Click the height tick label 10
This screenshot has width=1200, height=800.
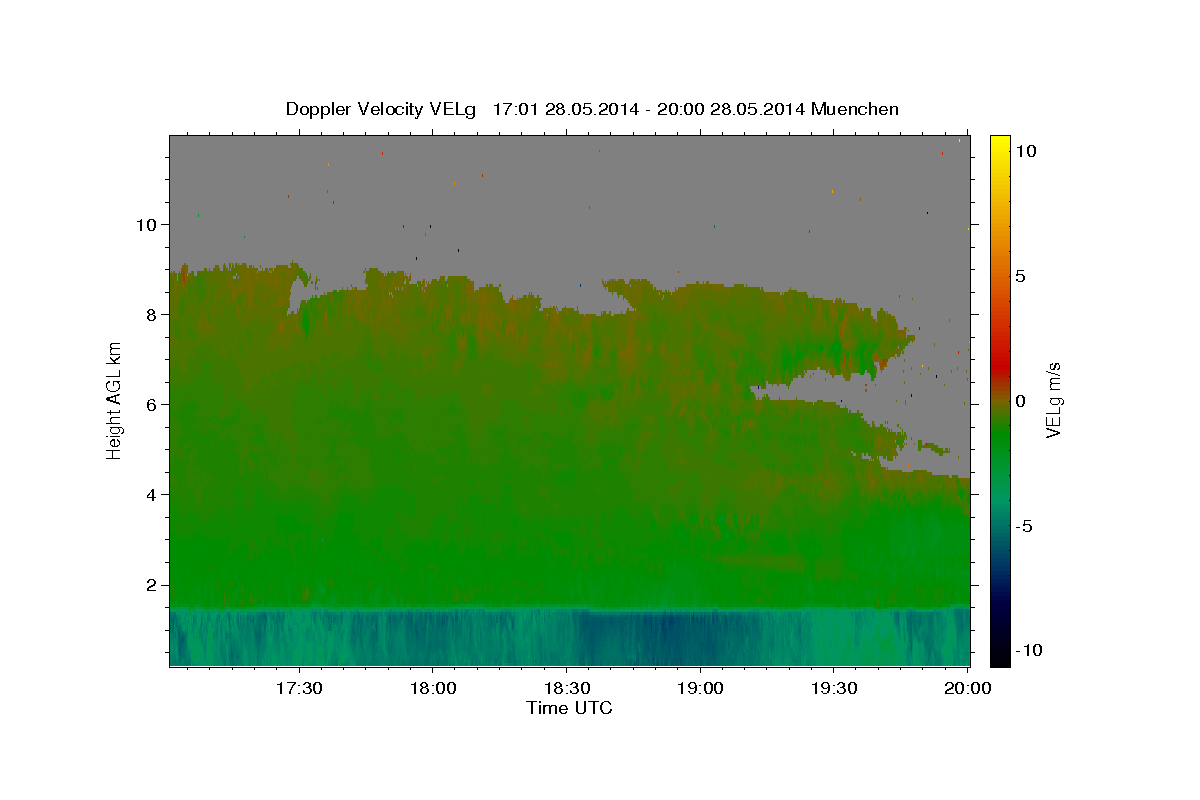[x=149, y=224]
